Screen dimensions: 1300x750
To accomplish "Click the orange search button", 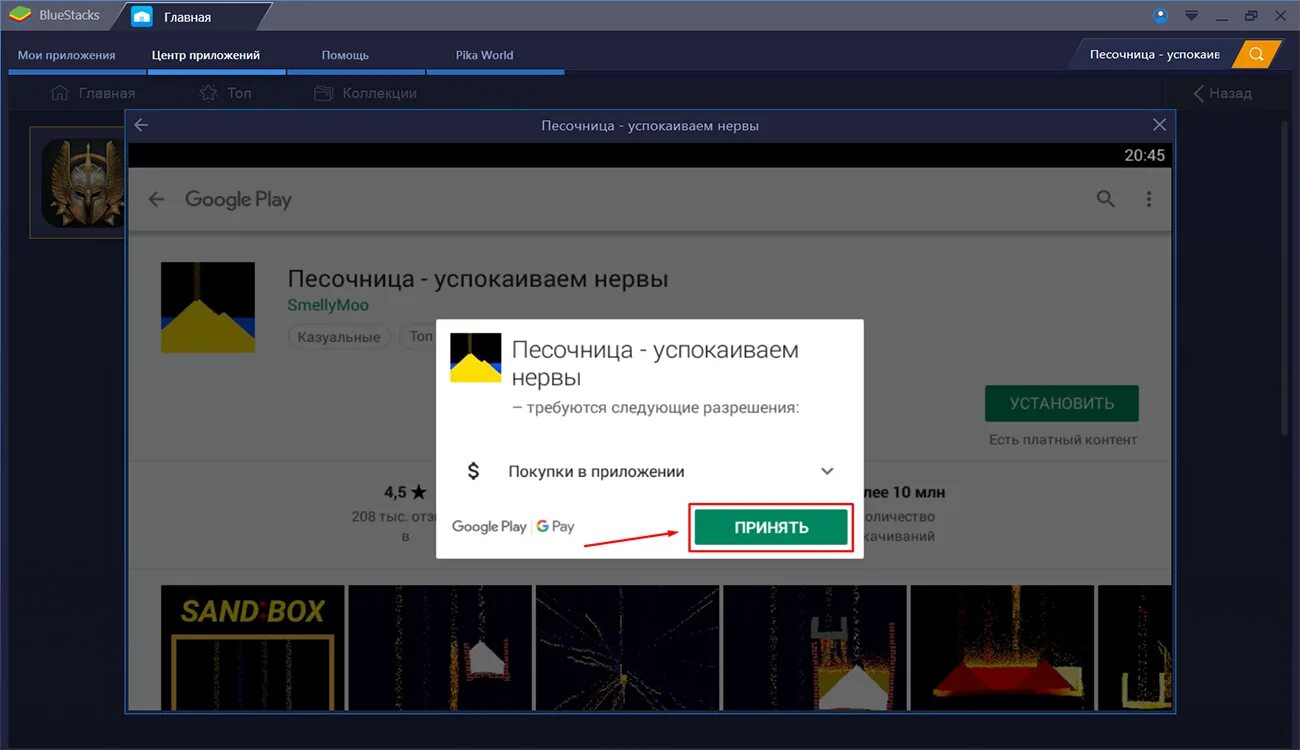I will coord(1257,54).
